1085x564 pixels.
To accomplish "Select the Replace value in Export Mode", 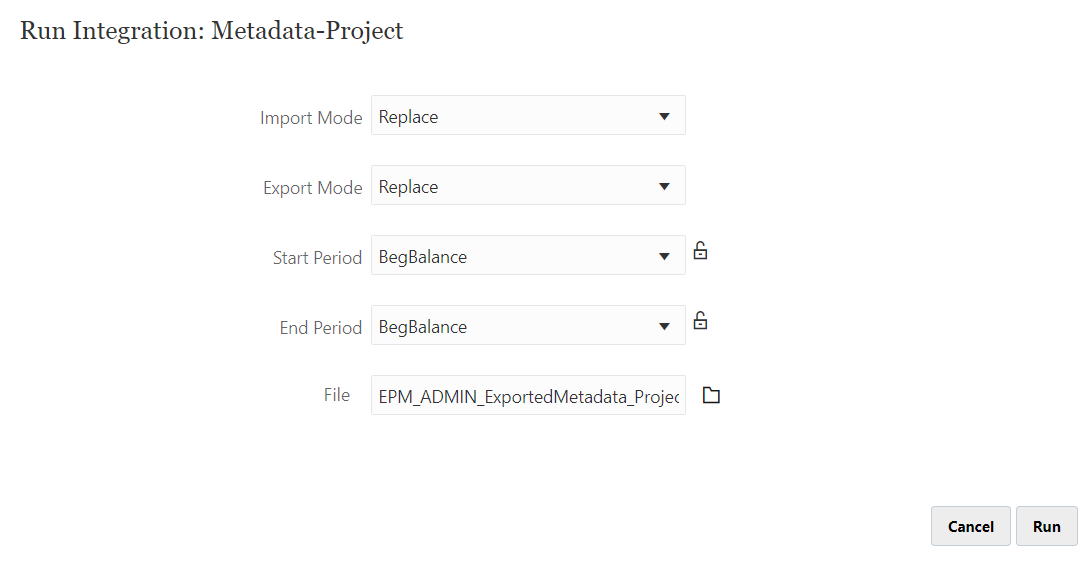I will pyautogui.click(x=408, y=187).
